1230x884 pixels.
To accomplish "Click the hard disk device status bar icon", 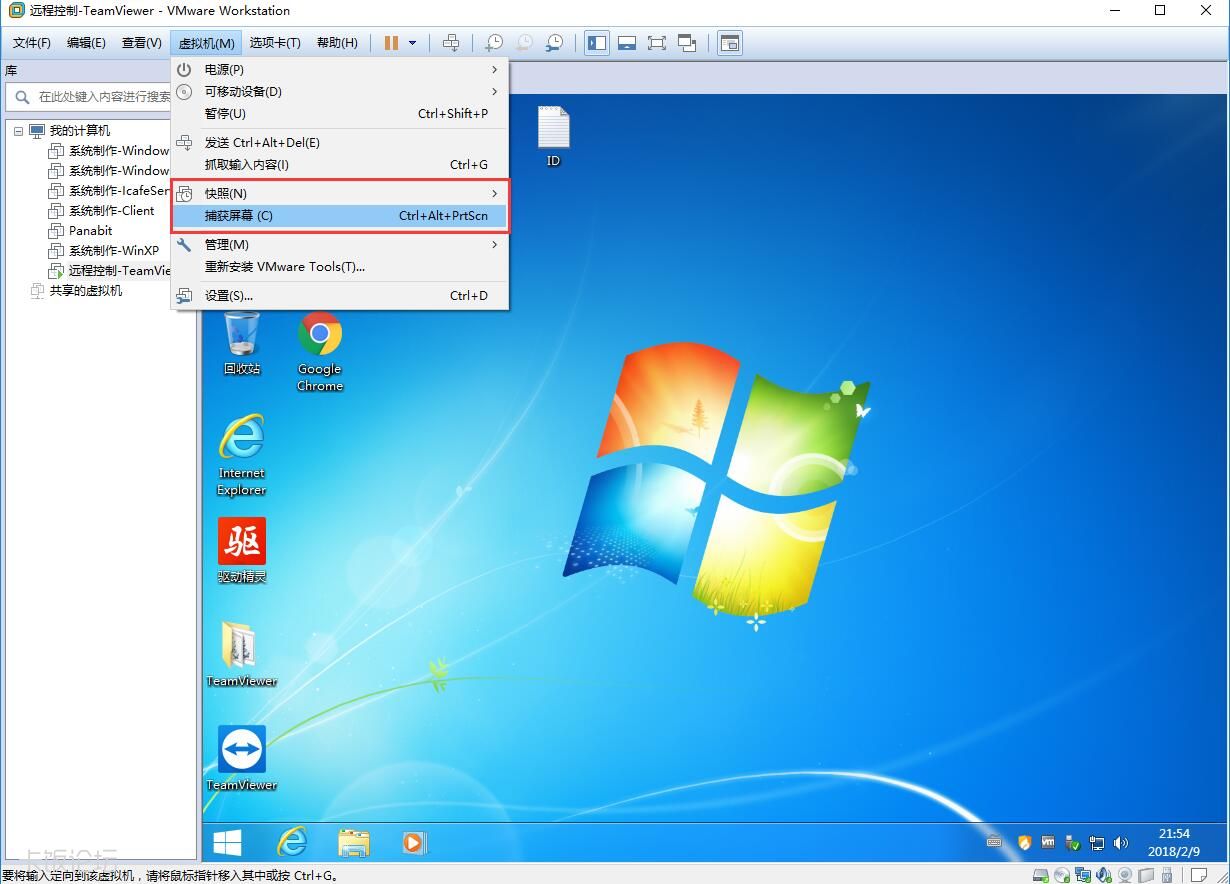I will [1041, 876].
